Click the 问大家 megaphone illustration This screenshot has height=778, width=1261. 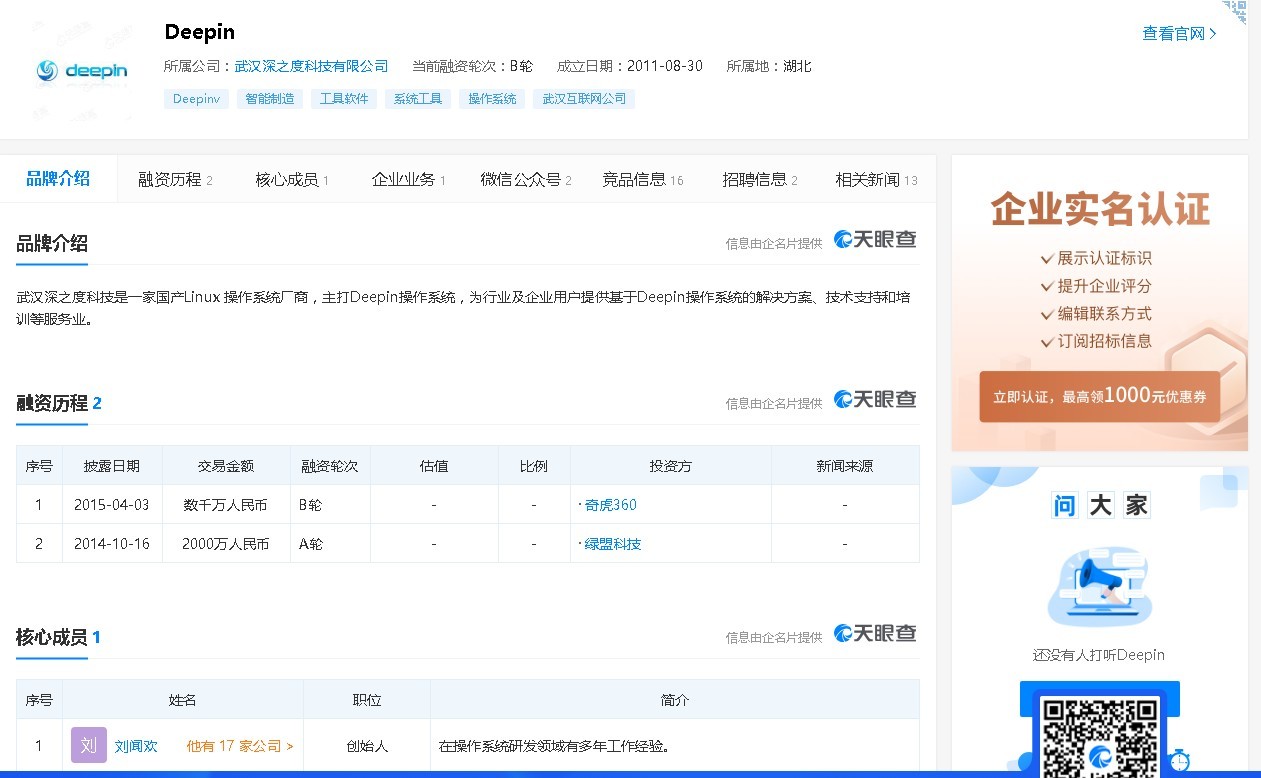pyautogui.click(x=1099, y=588)
